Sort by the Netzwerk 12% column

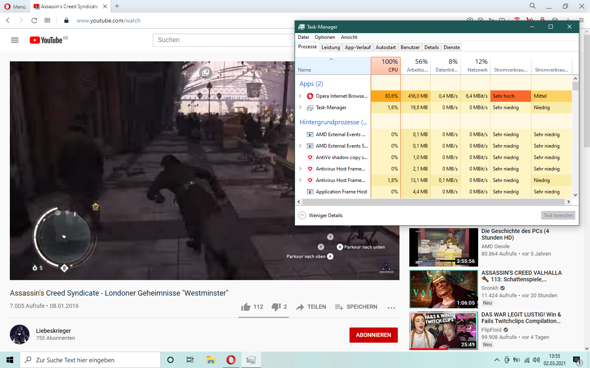click(x=476, y=65)
